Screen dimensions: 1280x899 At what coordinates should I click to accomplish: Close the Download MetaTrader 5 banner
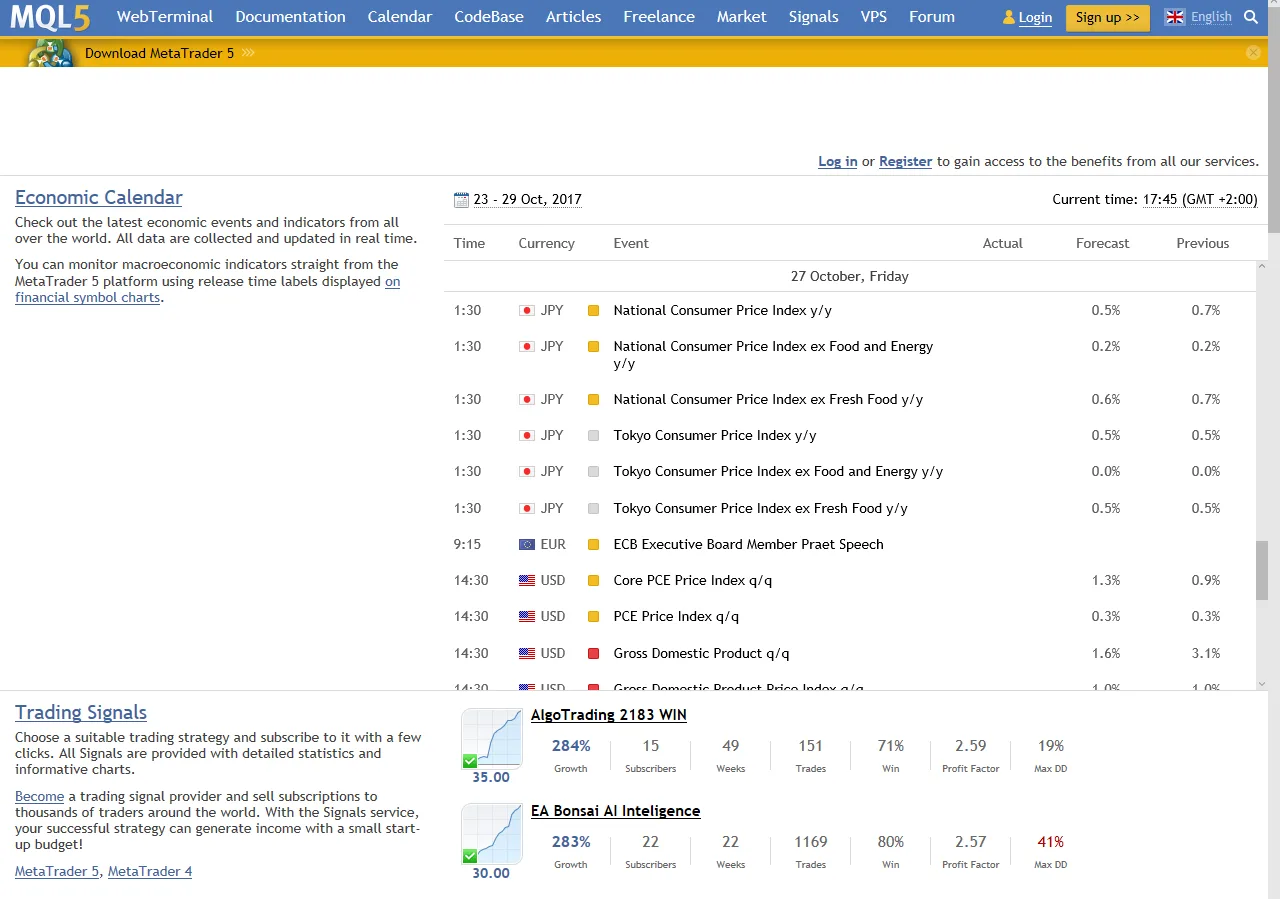coord(1253,52)
